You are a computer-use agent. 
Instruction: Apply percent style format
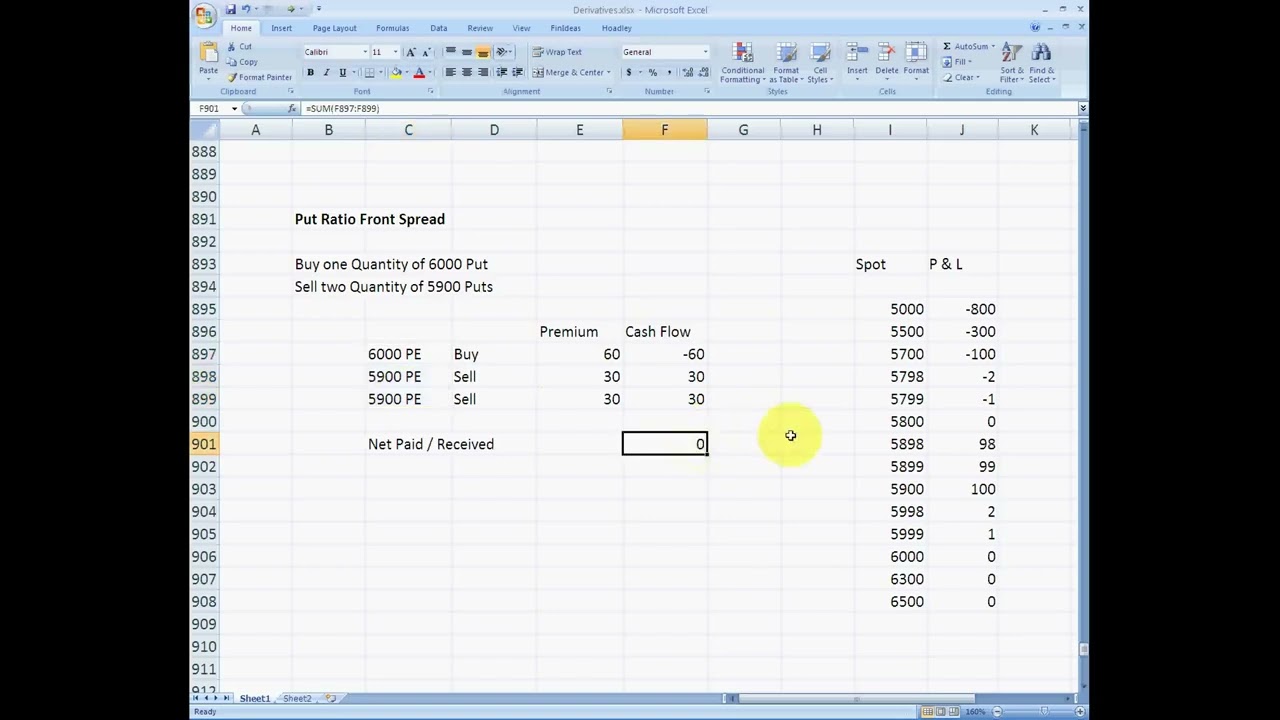tap(652, 72)
